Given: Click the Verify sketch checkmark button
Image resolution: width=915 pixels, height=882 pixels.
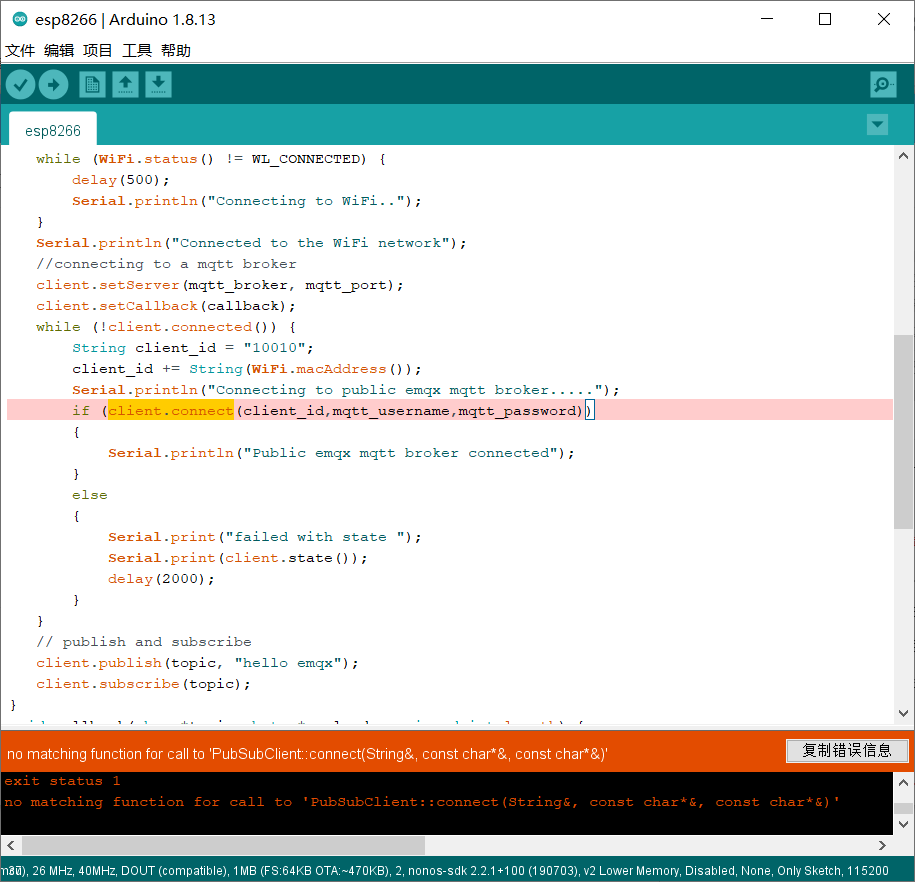Looking at the screenshot, I should pos(20,85).
